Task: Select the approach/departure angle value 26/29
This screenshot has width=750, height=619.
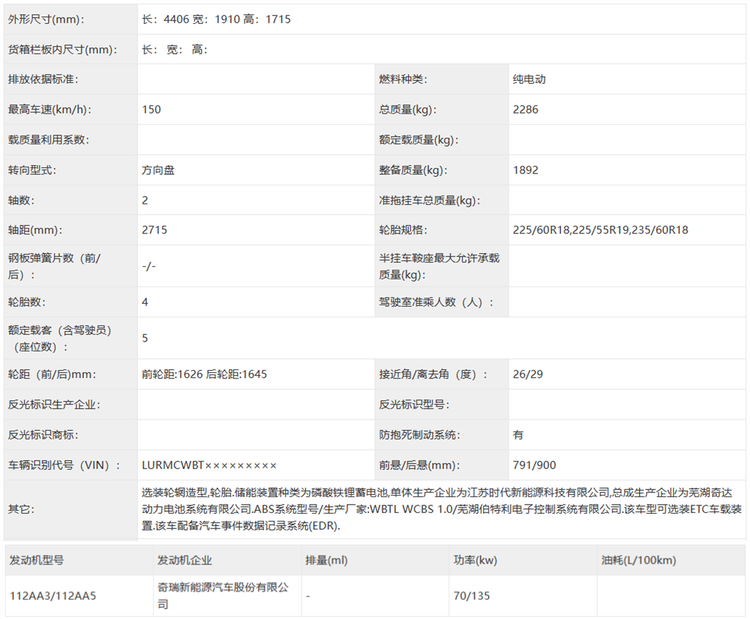Action: (526, 374)
